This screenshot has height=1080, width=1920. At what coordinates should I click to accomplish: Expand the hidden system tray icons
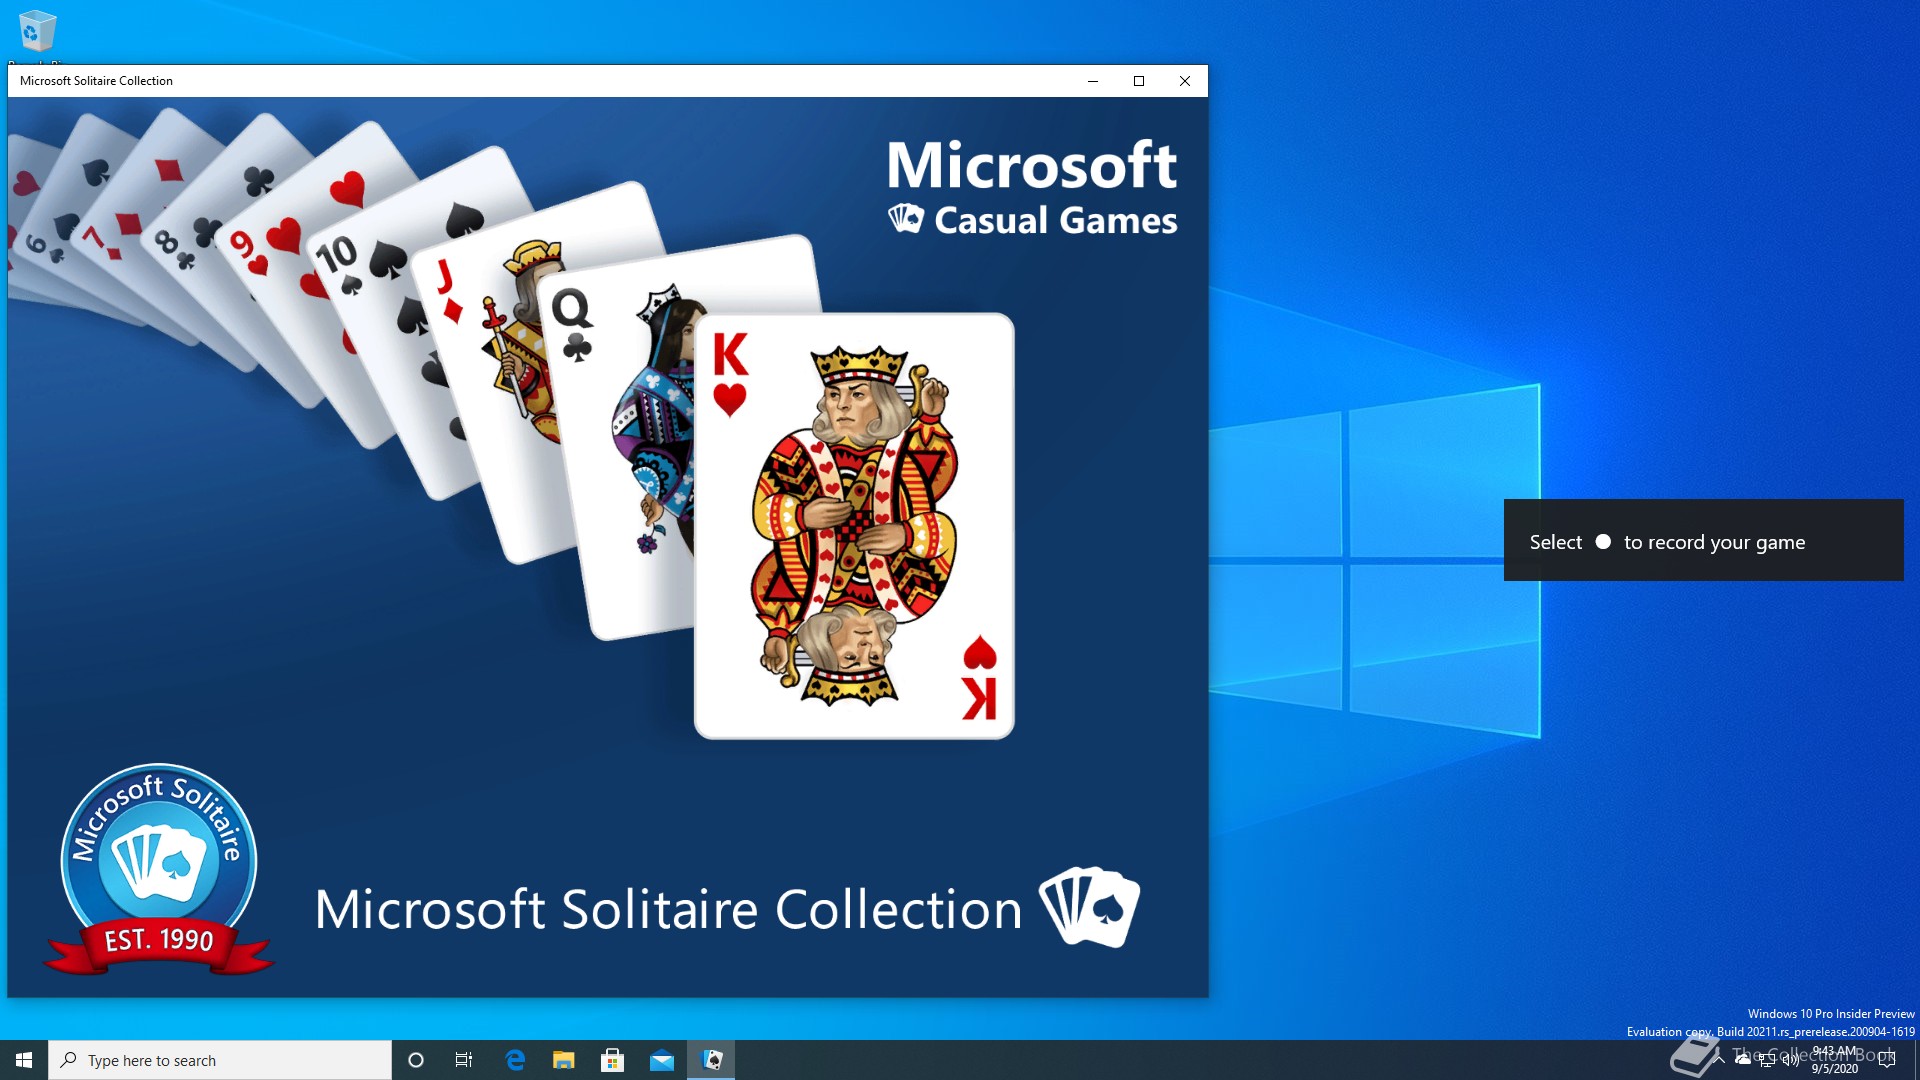(1719, 1060)
